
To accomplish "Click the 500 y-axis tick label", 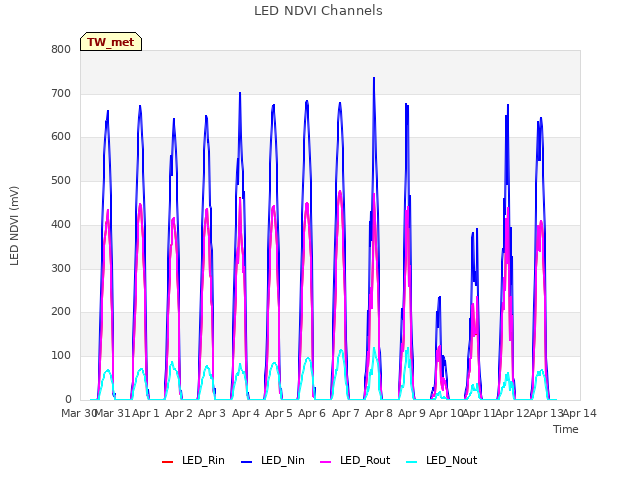I will click(x=61, y=181).
